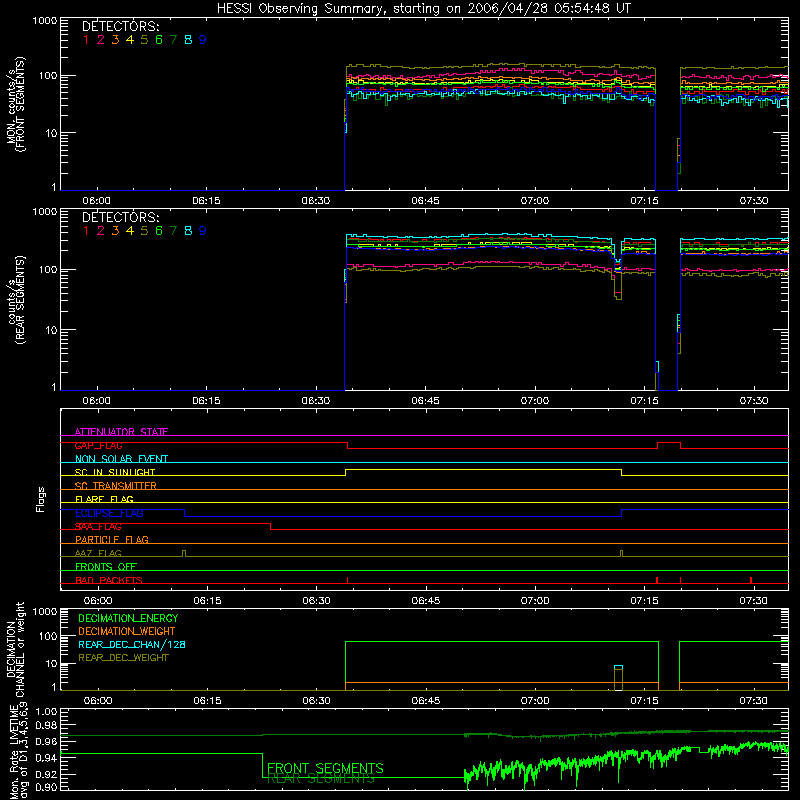Viewport: 800px width, 800px height.
Task: Click detector number 9 in the rear segments legend
Action: pos(203,231)
